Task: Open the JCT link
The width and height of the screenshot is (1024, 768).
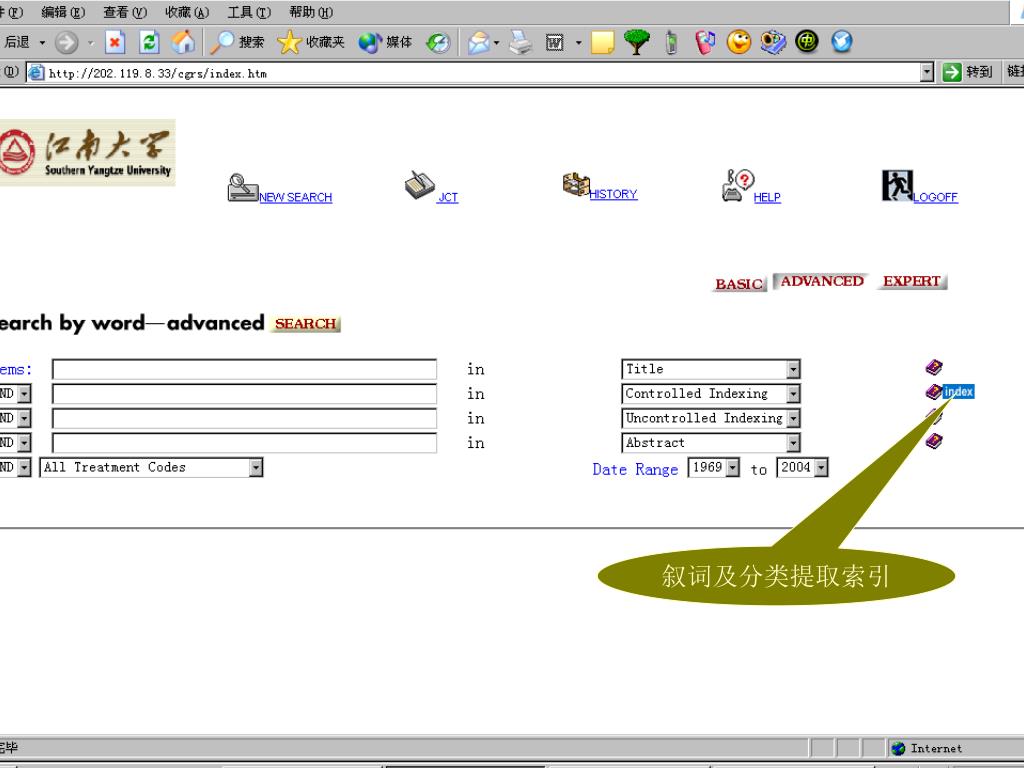Action: pyautogui.click(x=447, y=197)
